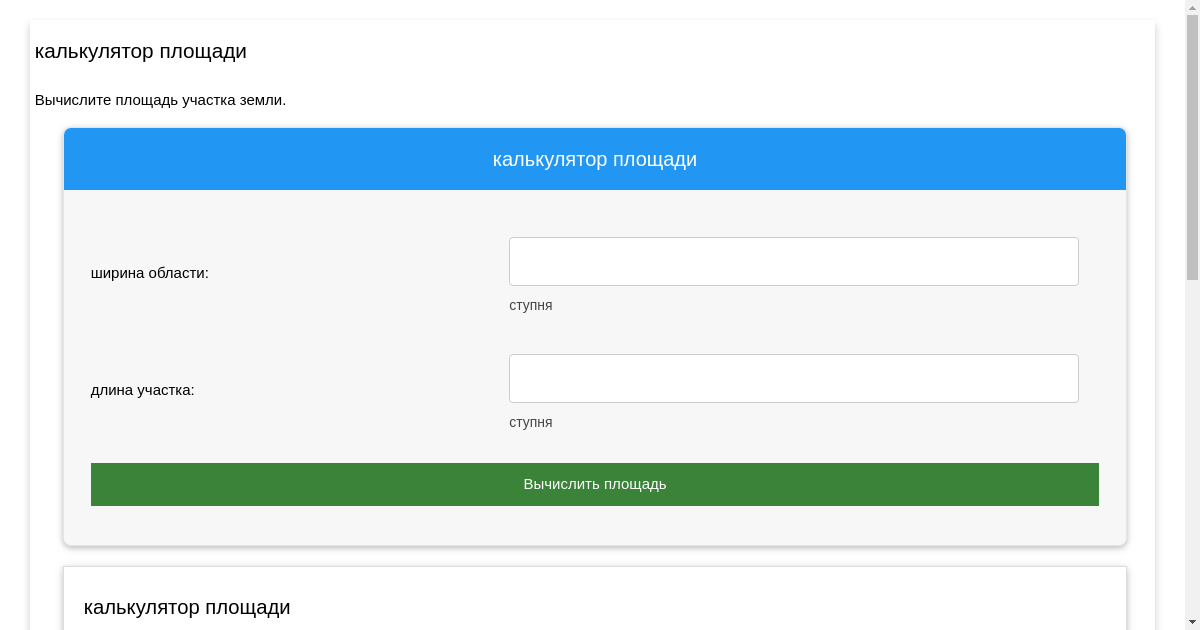1200x630 pixels.
Task: Click empty gray space below the Вычислить площадь button
Action: coord(594,526)
